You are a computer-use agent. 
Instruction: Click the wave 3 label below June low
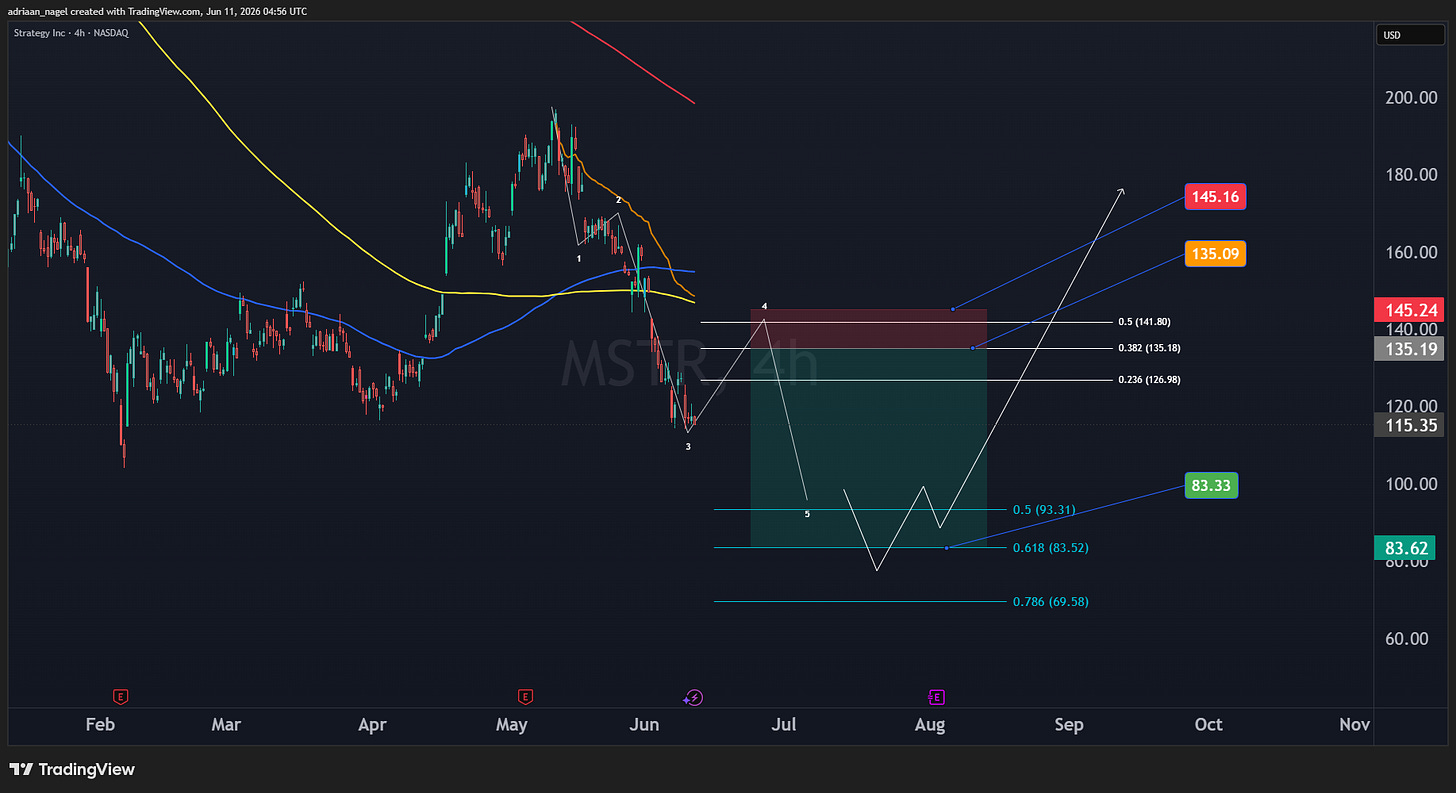(688, 446)
